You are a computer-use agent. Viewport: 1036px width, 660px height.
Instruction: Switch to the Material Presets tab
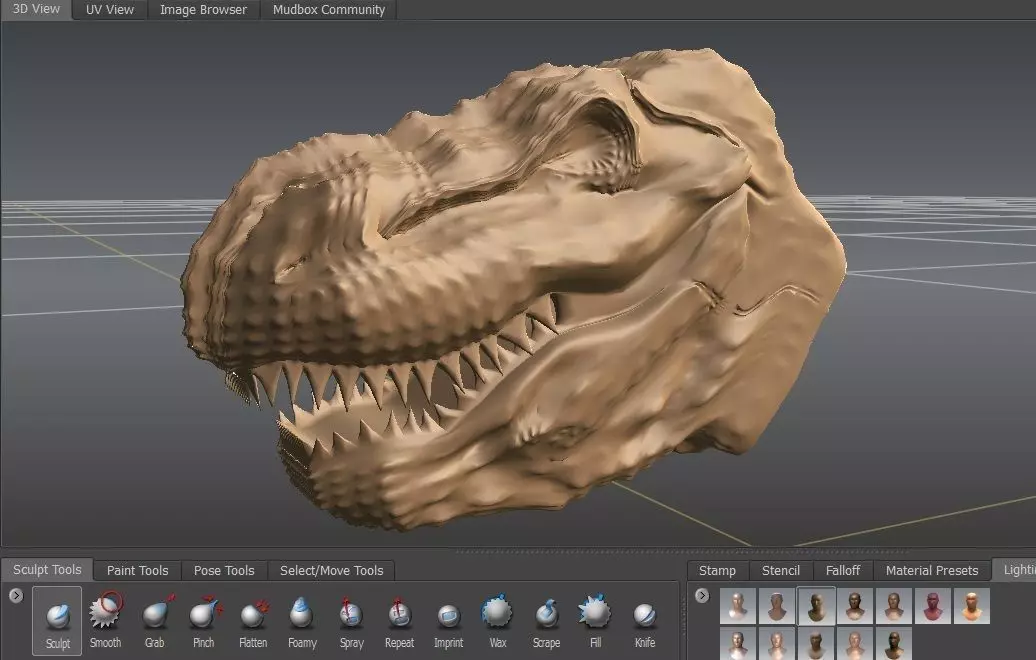coord(931,570)
